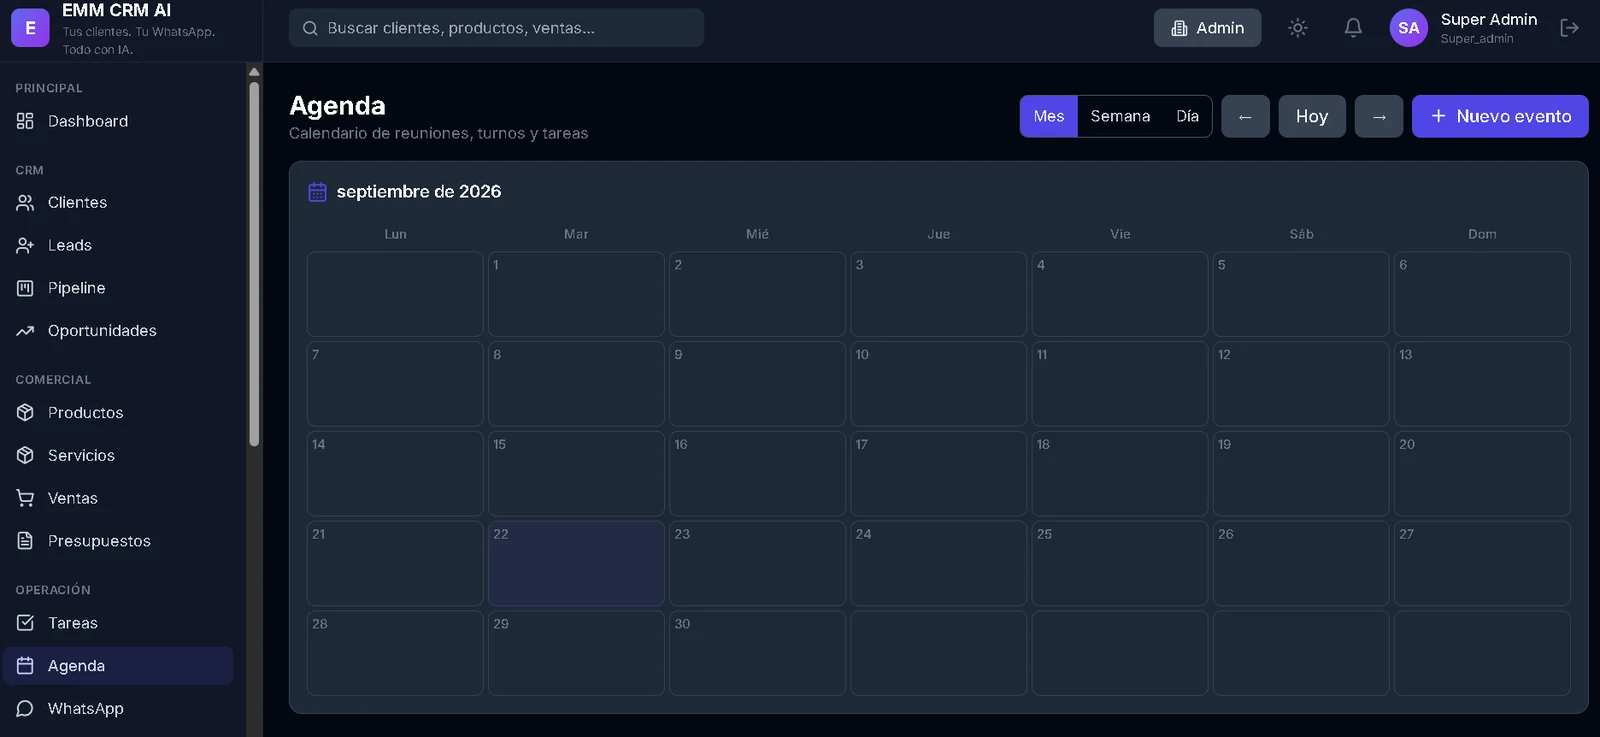The image size is (1600, 737).
Task: Select day 10 in the calendar
Action: 938,384
